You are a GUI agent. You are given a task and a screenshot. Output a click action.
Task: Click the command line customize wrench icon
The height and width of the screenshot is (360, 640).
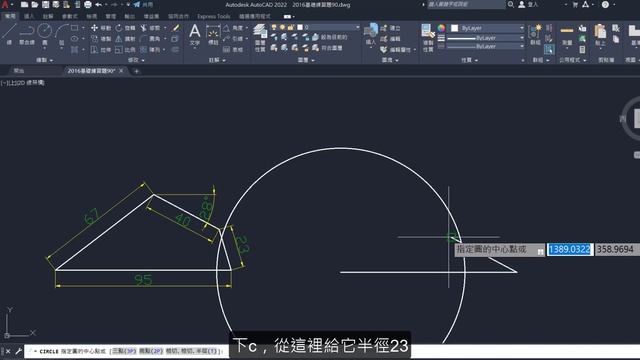click(18, 351)
